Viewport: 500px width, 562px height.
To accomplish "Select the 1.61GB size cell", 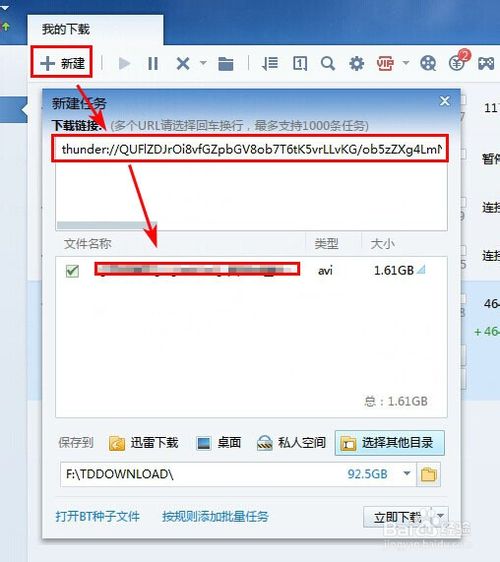I will (x=394, y=270).
